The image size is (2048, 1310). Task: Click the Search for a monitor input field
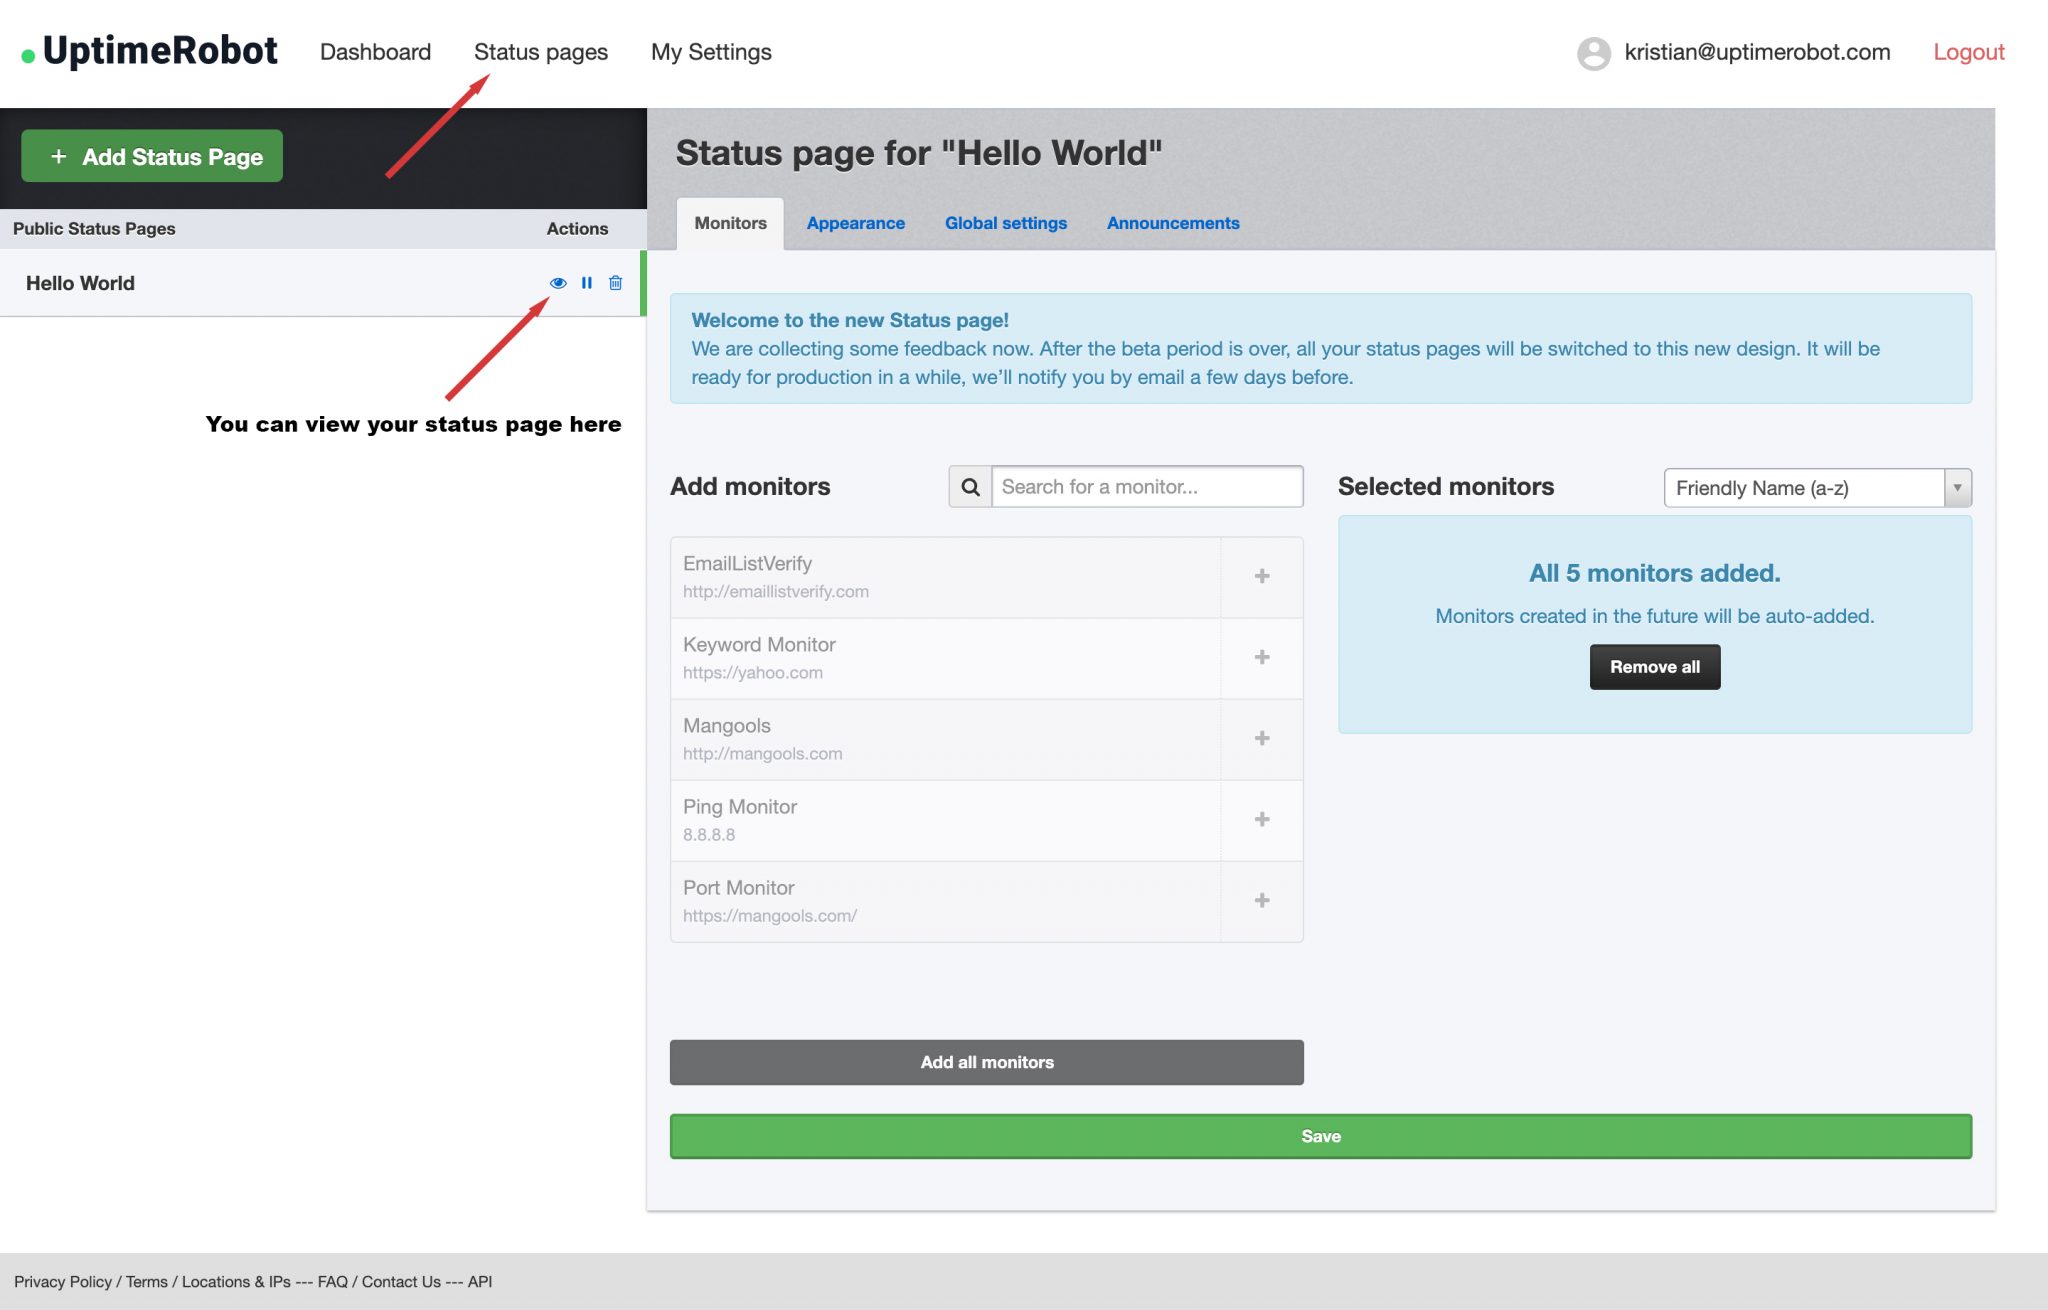(1145, 487)
